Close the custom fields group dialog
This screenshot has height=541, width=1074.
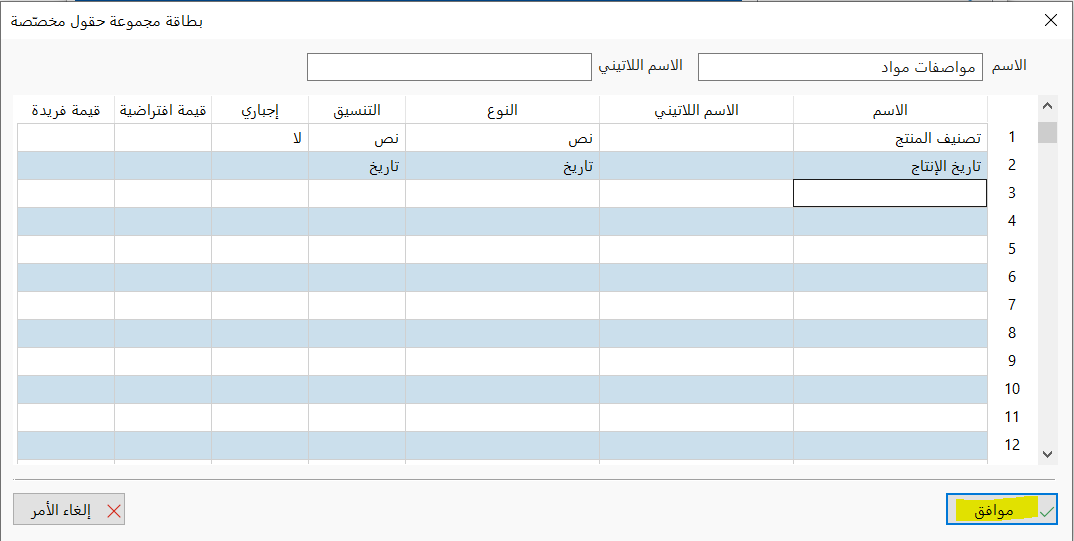1050,20
